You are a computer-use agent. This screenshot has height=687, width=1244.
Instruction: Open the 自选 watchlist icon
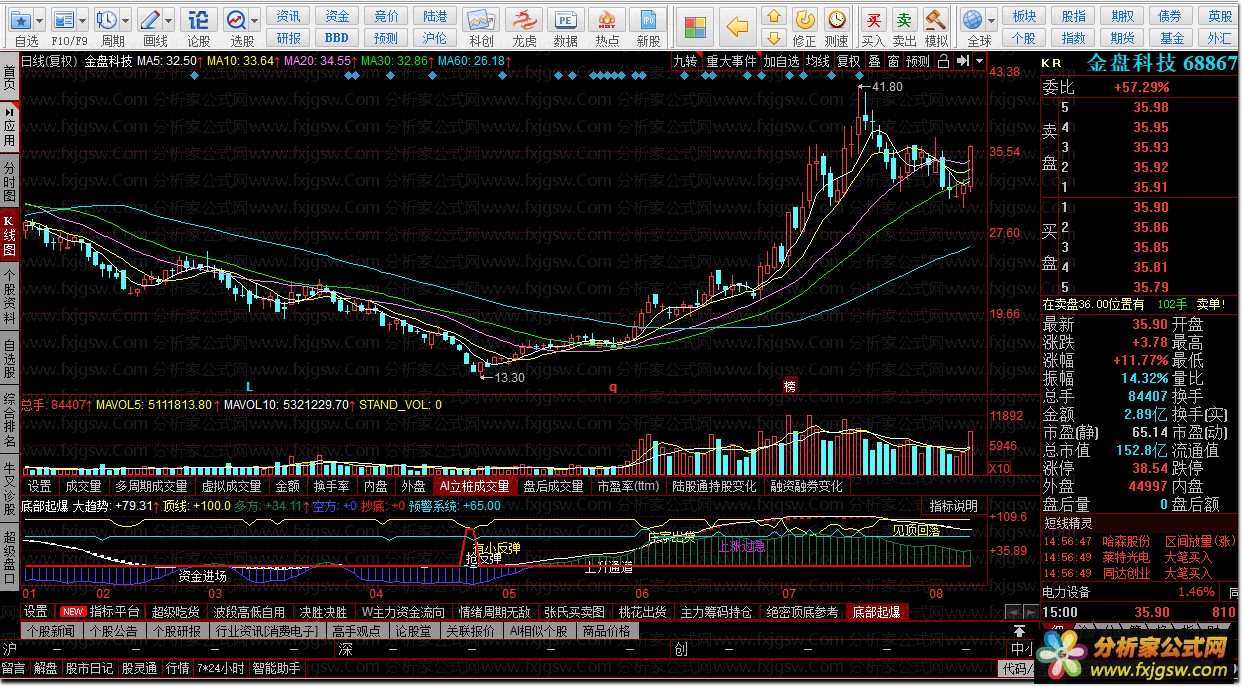[22, 20]
